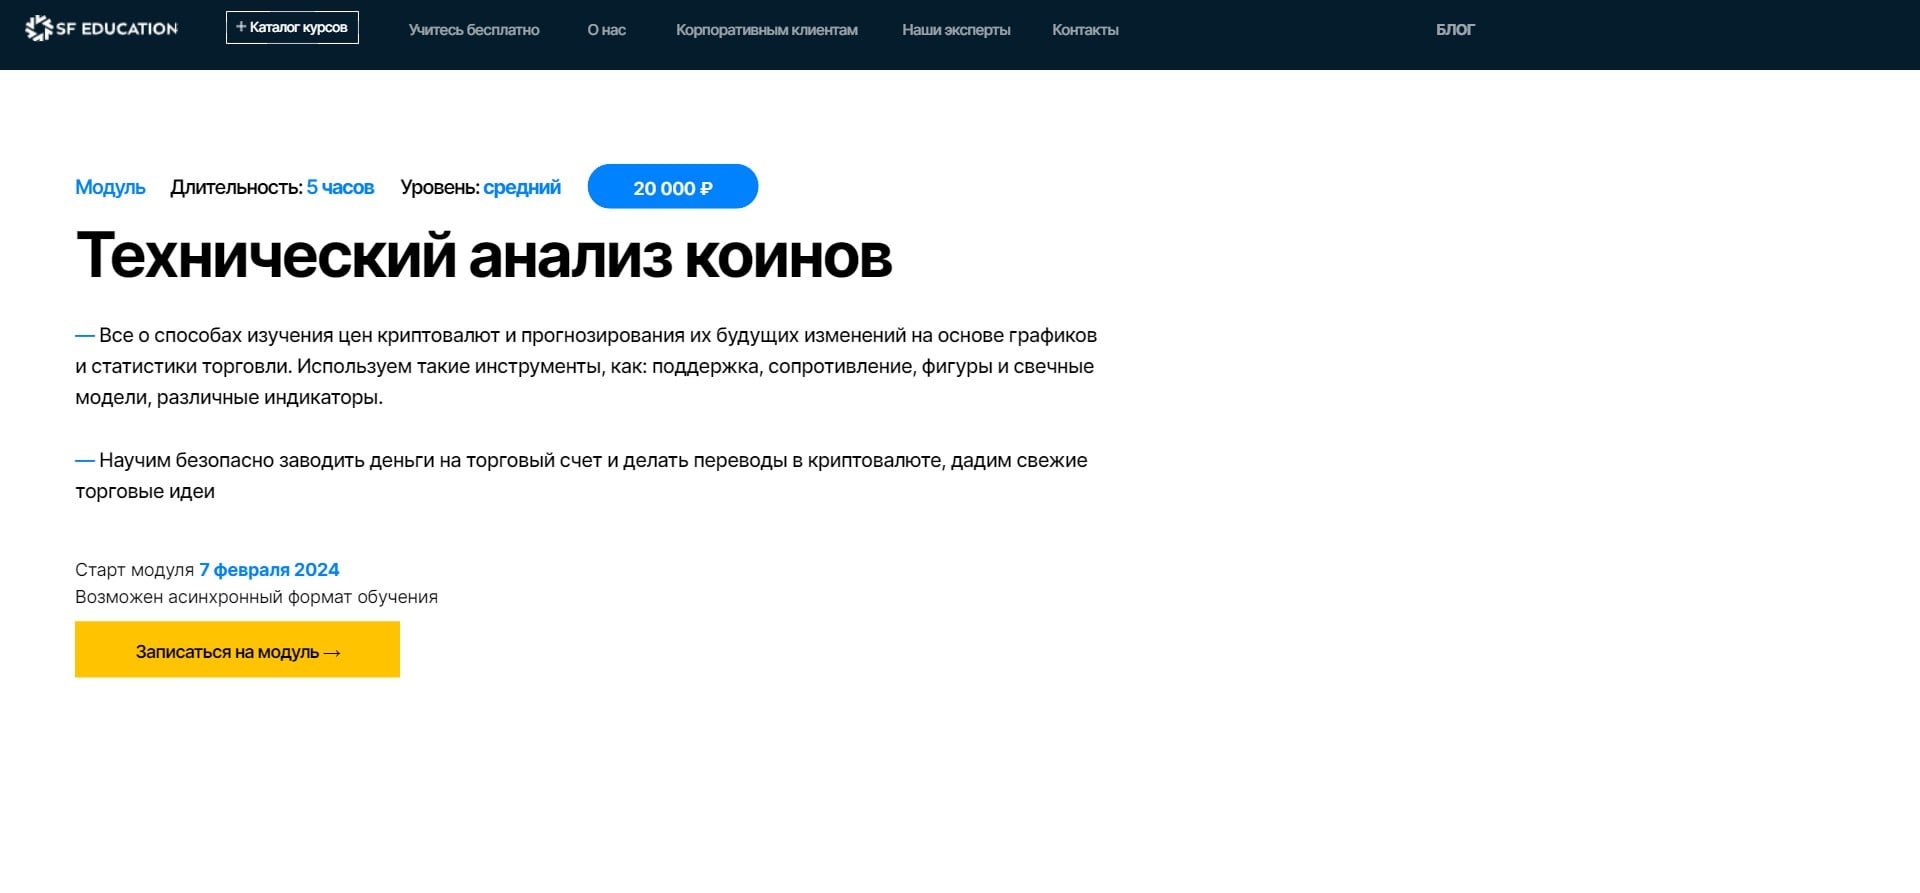Click the Длительность label
This screenshot has width=1920, height=893.
236,187
